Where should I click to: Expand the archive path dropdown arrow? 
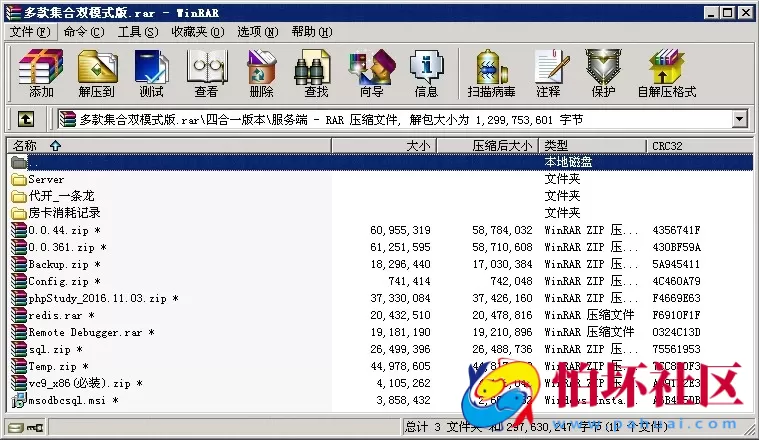tap(739, 119)
